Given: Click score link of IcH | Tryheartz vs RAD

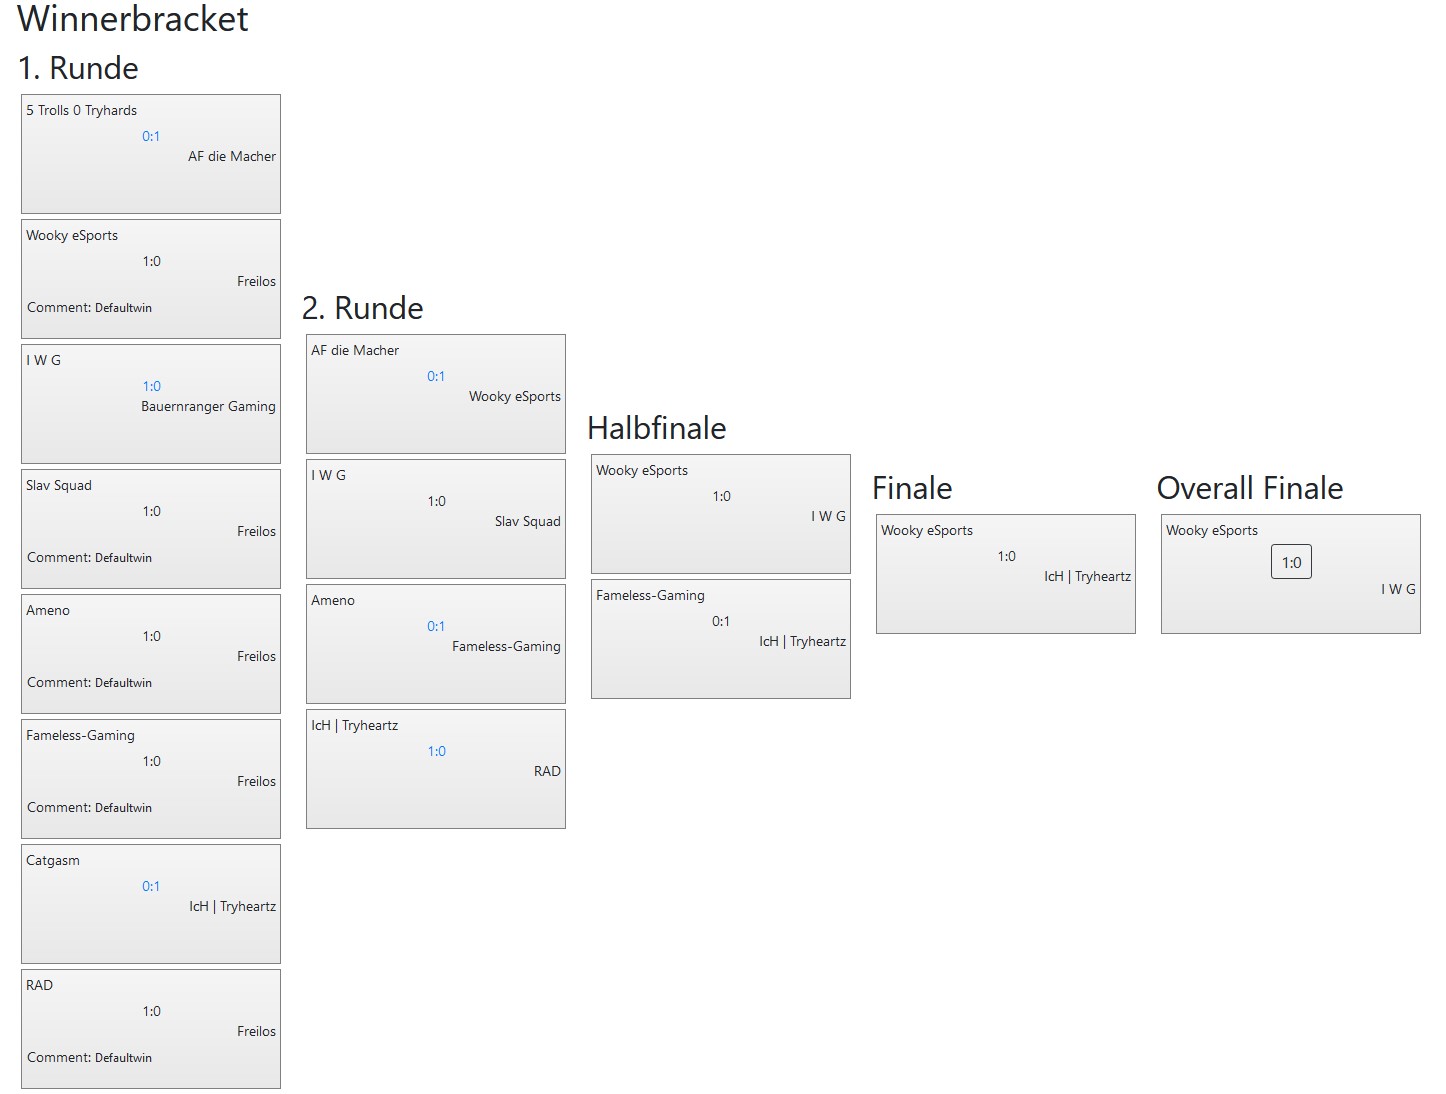Looking at the screenshot, I should (436, 751).
